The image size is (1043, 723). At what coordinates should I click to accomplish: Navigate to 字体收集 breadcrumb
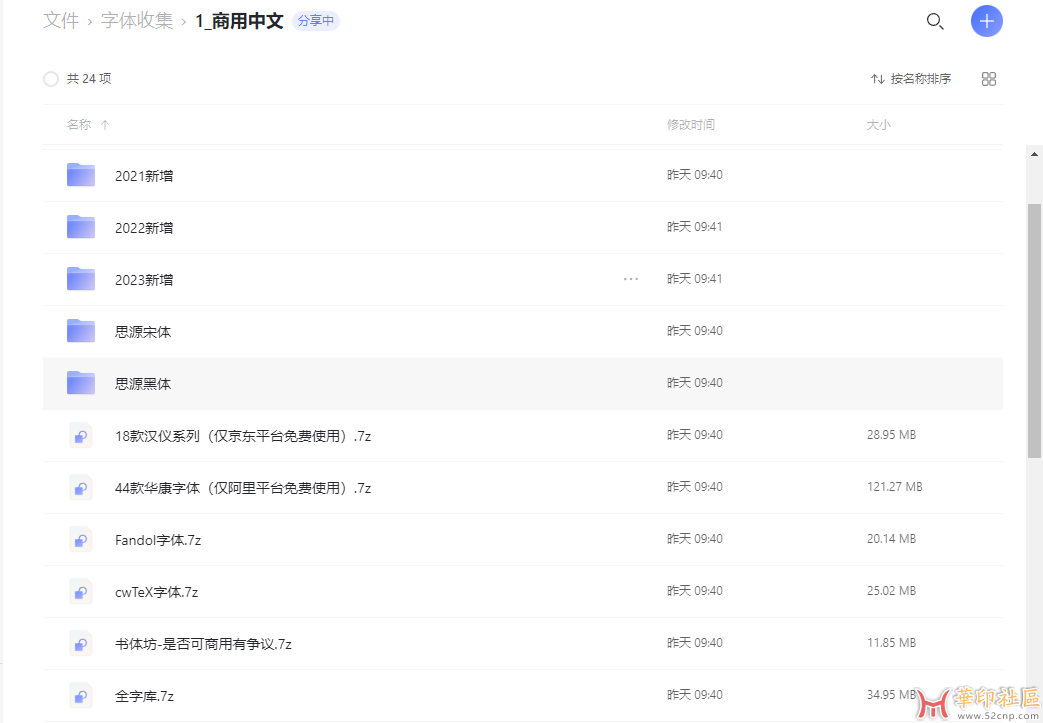(137, 21)
